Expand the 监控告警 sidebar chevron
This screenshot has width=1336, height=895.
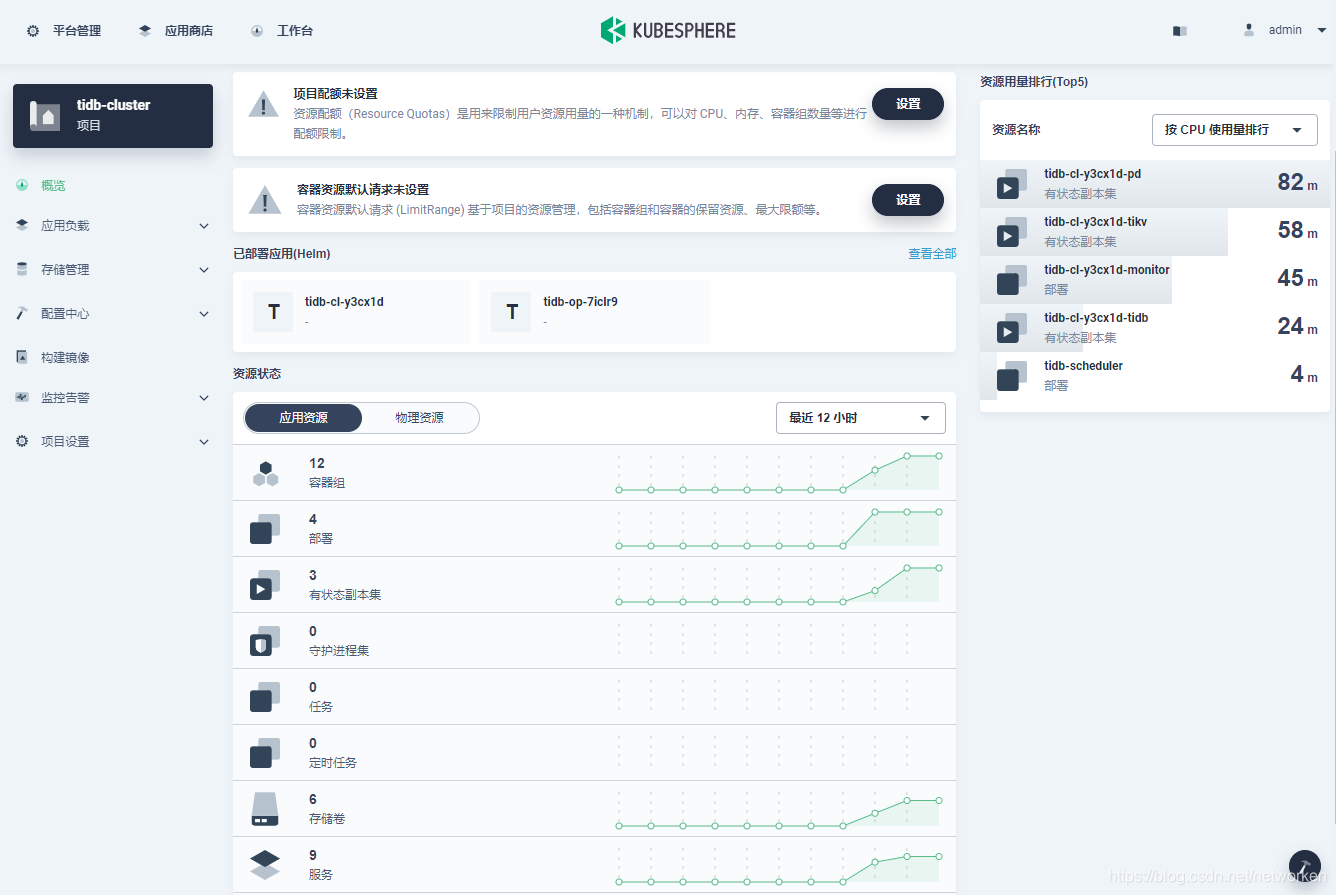[x=204, y=398]
